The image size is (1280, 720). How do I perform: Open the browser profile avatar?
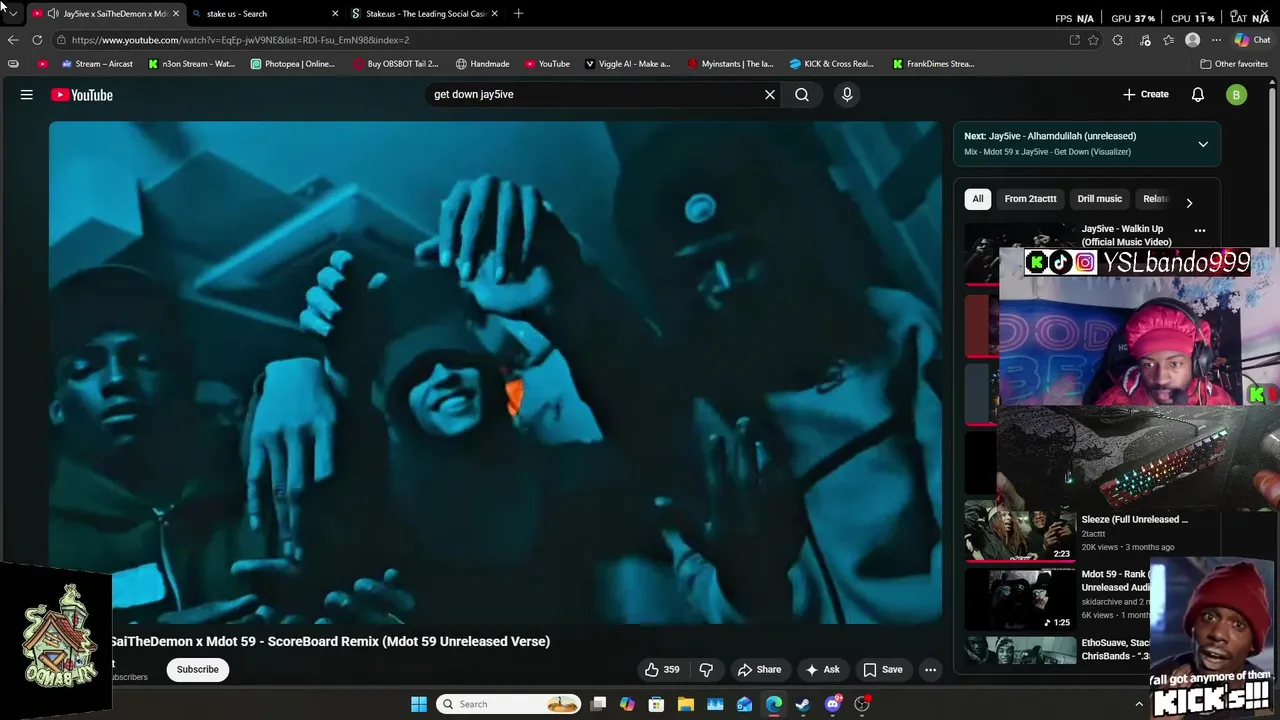pos(1192,40)
